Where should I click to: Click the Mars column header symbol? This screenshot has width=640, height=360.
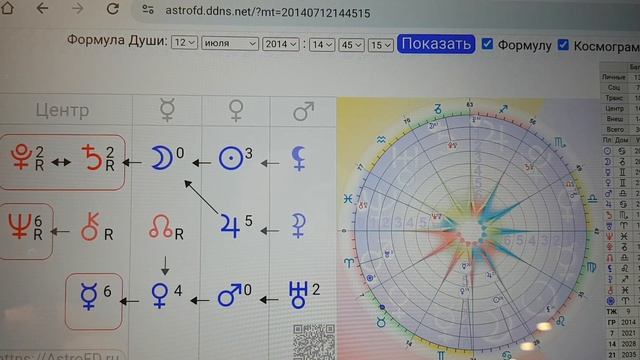coord(303,111)
